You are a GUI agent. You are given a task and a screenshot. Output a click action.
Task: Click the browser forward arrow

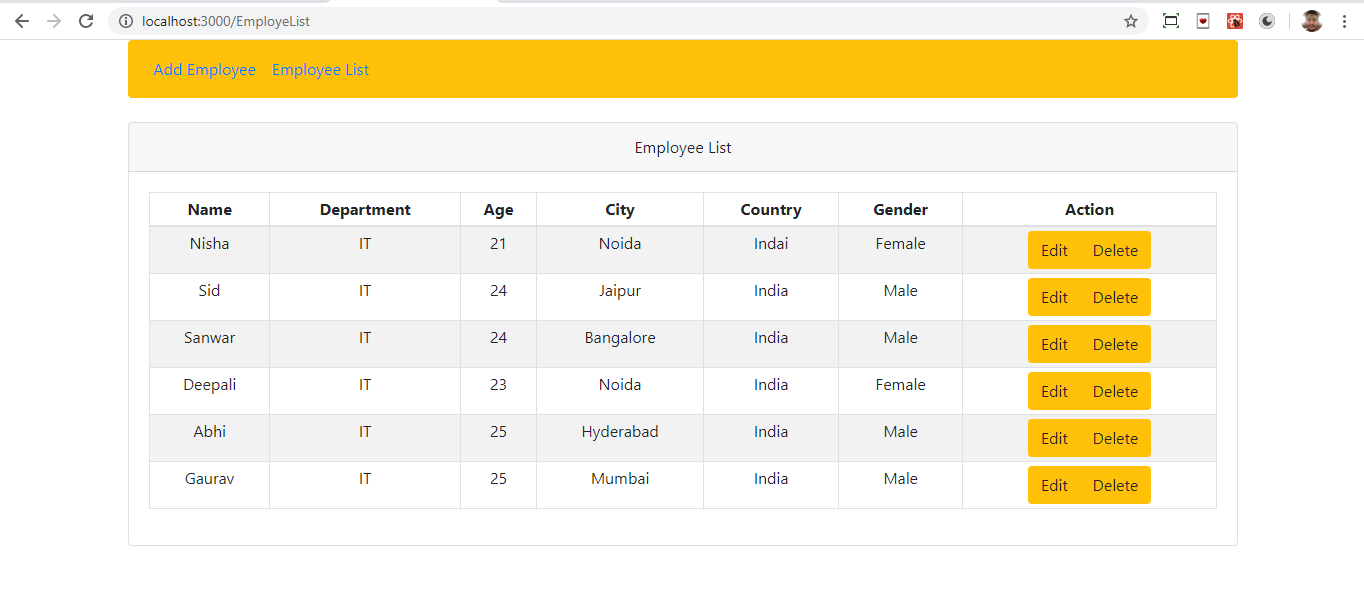coord(54,21)
